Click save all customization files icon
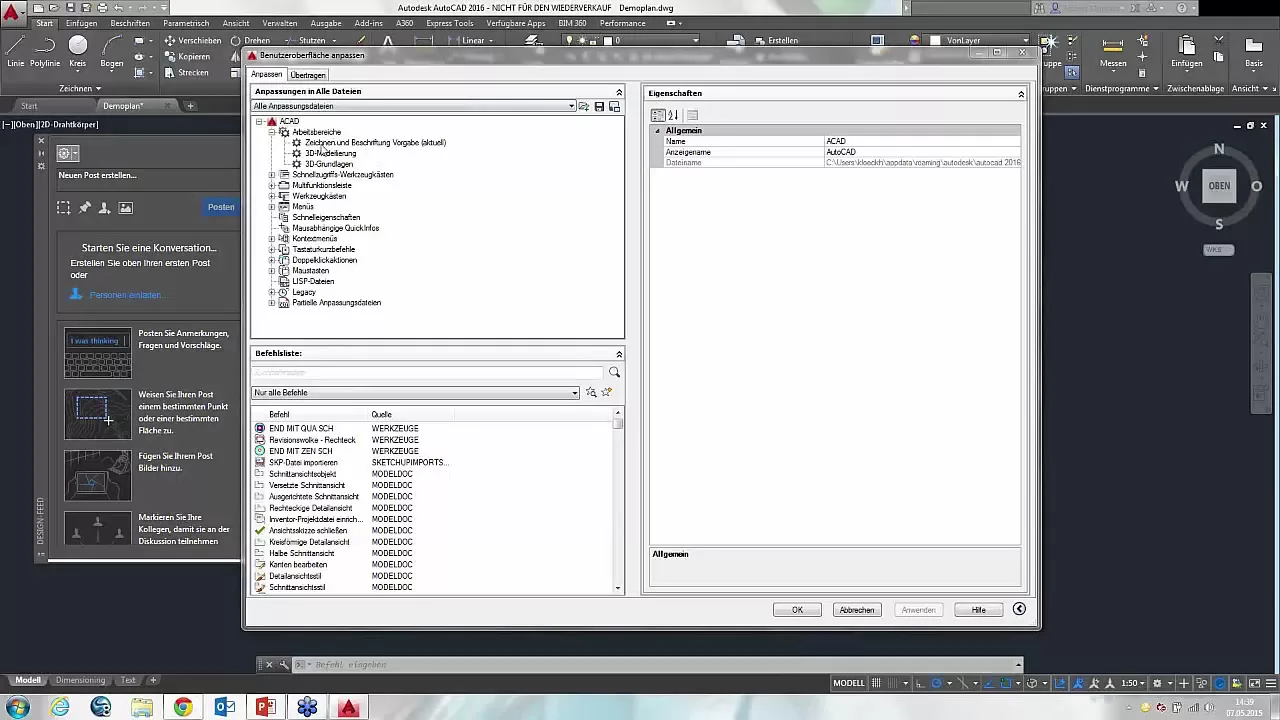Screen dimensions: 1280x720 tap(599, 106)
